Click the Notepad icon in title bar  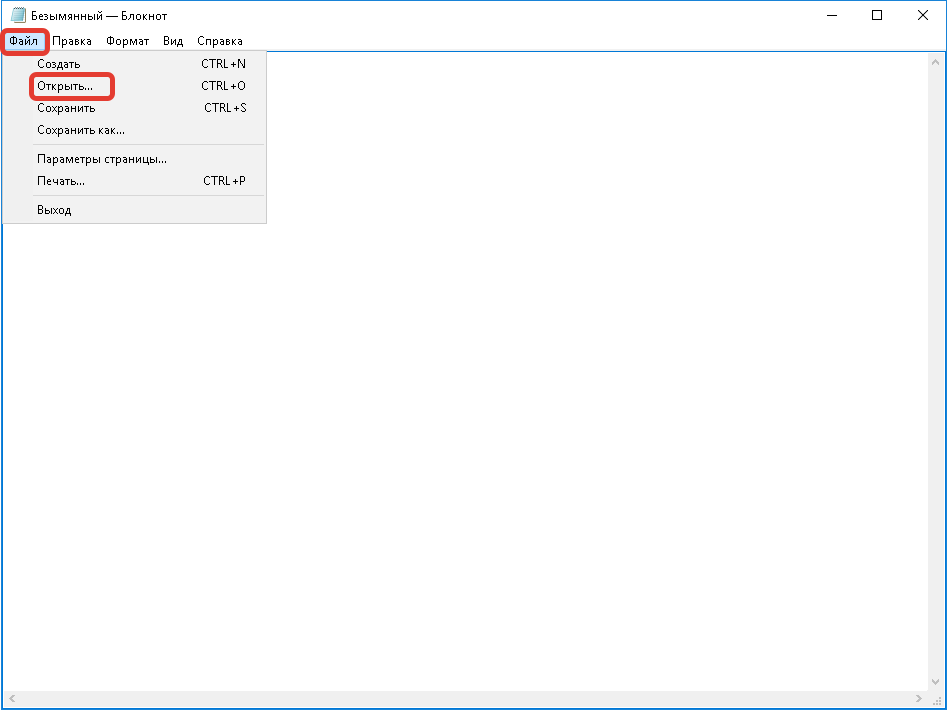coord(18,16)
